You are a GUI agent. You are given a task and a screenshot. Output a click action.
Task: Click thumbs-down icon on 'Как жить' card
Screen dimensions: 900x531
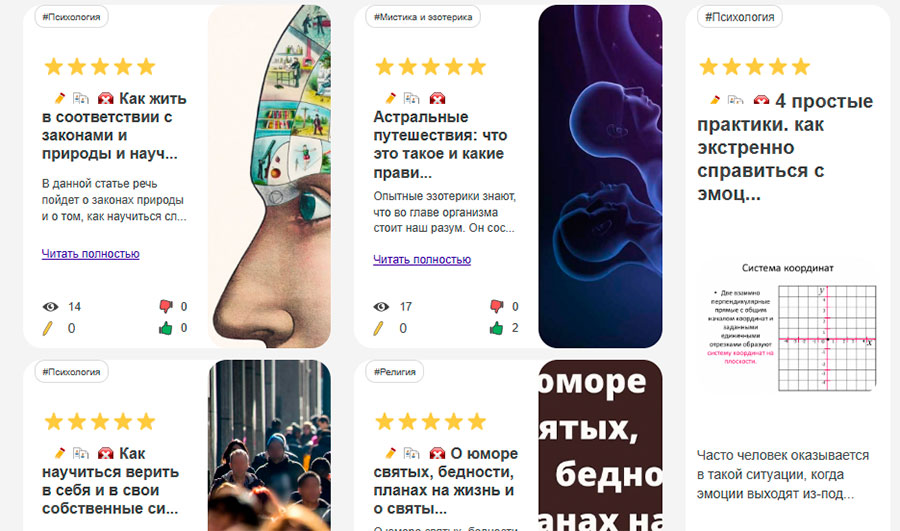click(x=166, y=306)
